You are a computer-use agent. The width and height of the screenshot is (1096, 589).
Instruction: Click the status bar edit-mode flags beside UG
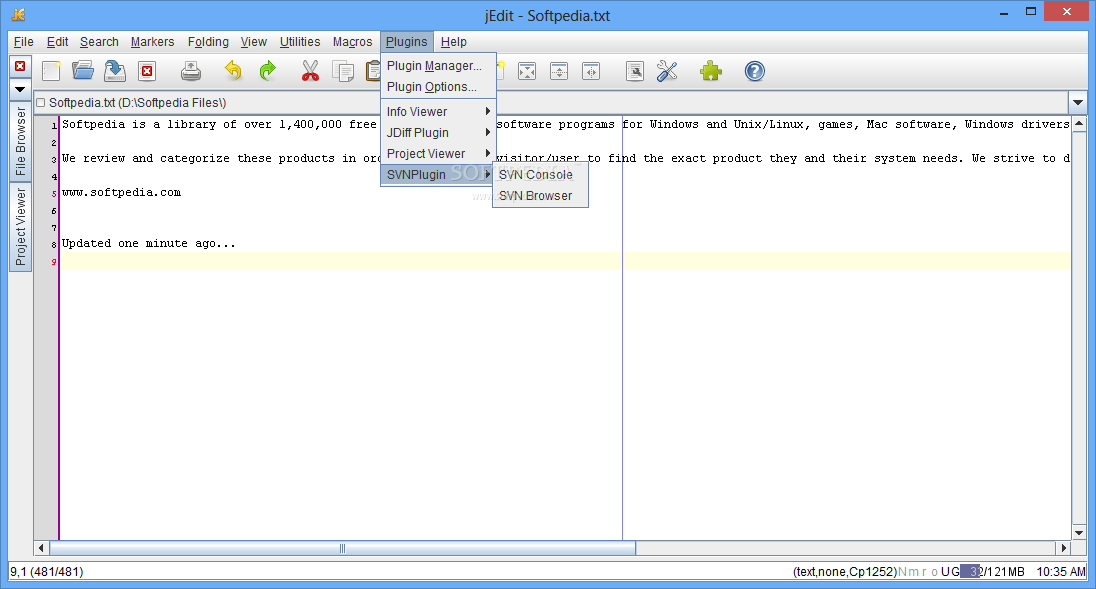tap(918, 572)
